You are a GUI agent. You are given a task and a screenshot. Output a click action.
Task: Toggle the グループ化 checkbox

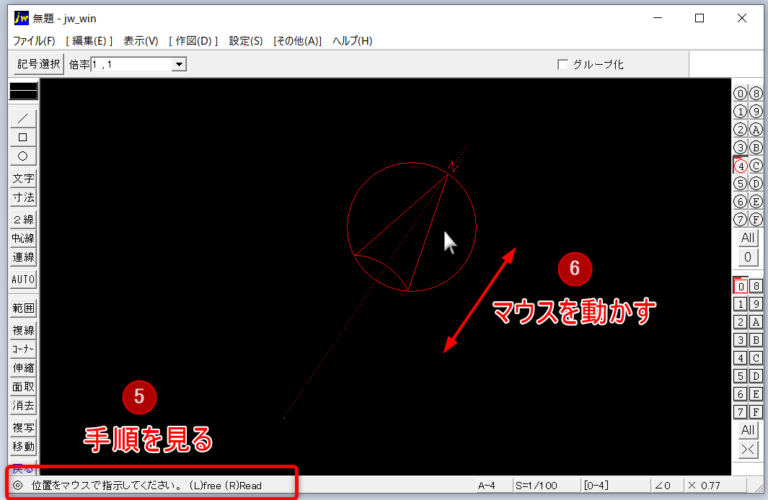click(x=563, y=64)
